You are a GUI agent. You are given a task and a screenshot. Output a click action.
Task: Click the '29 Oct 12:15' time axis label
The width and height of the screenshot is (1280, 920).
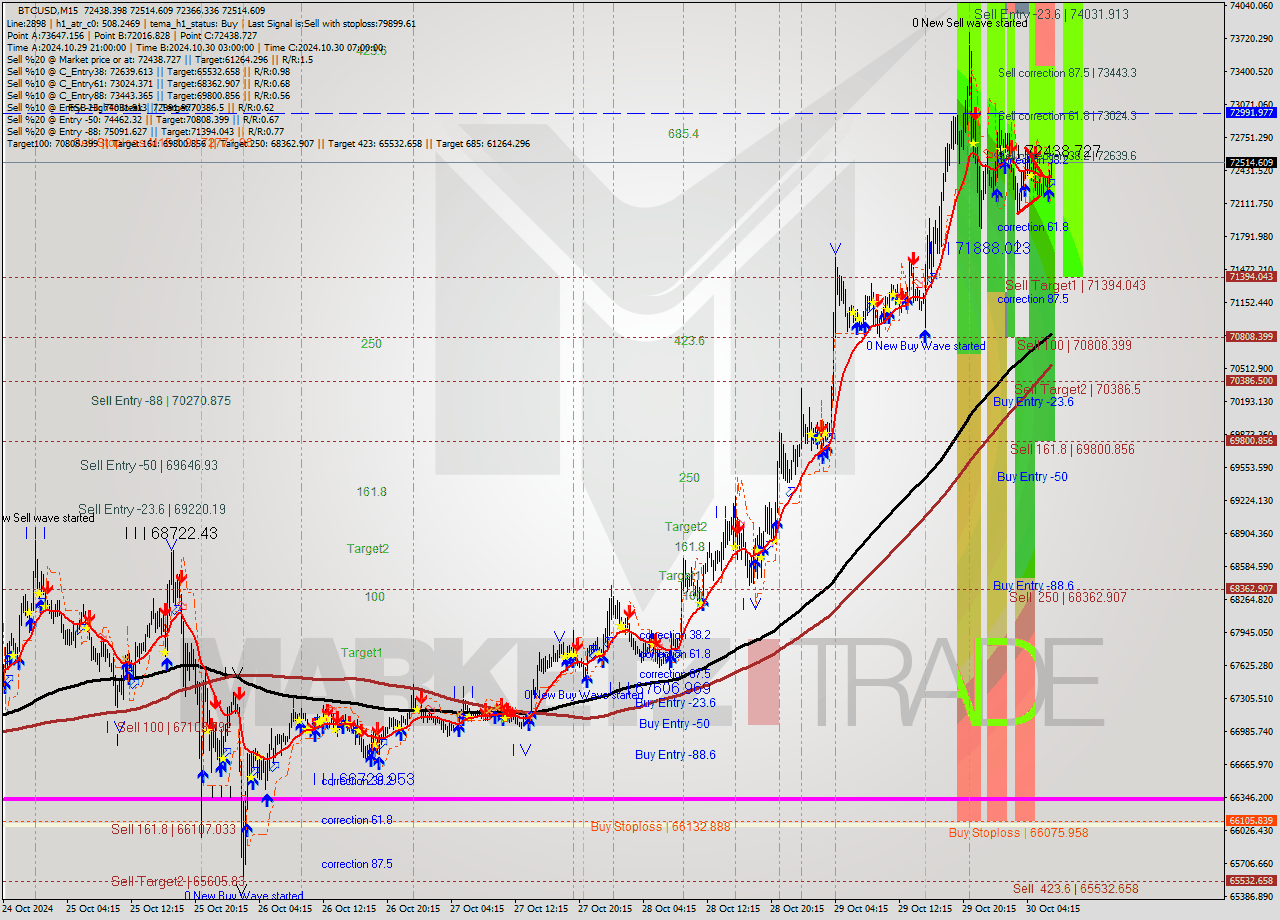coord(925,909)
